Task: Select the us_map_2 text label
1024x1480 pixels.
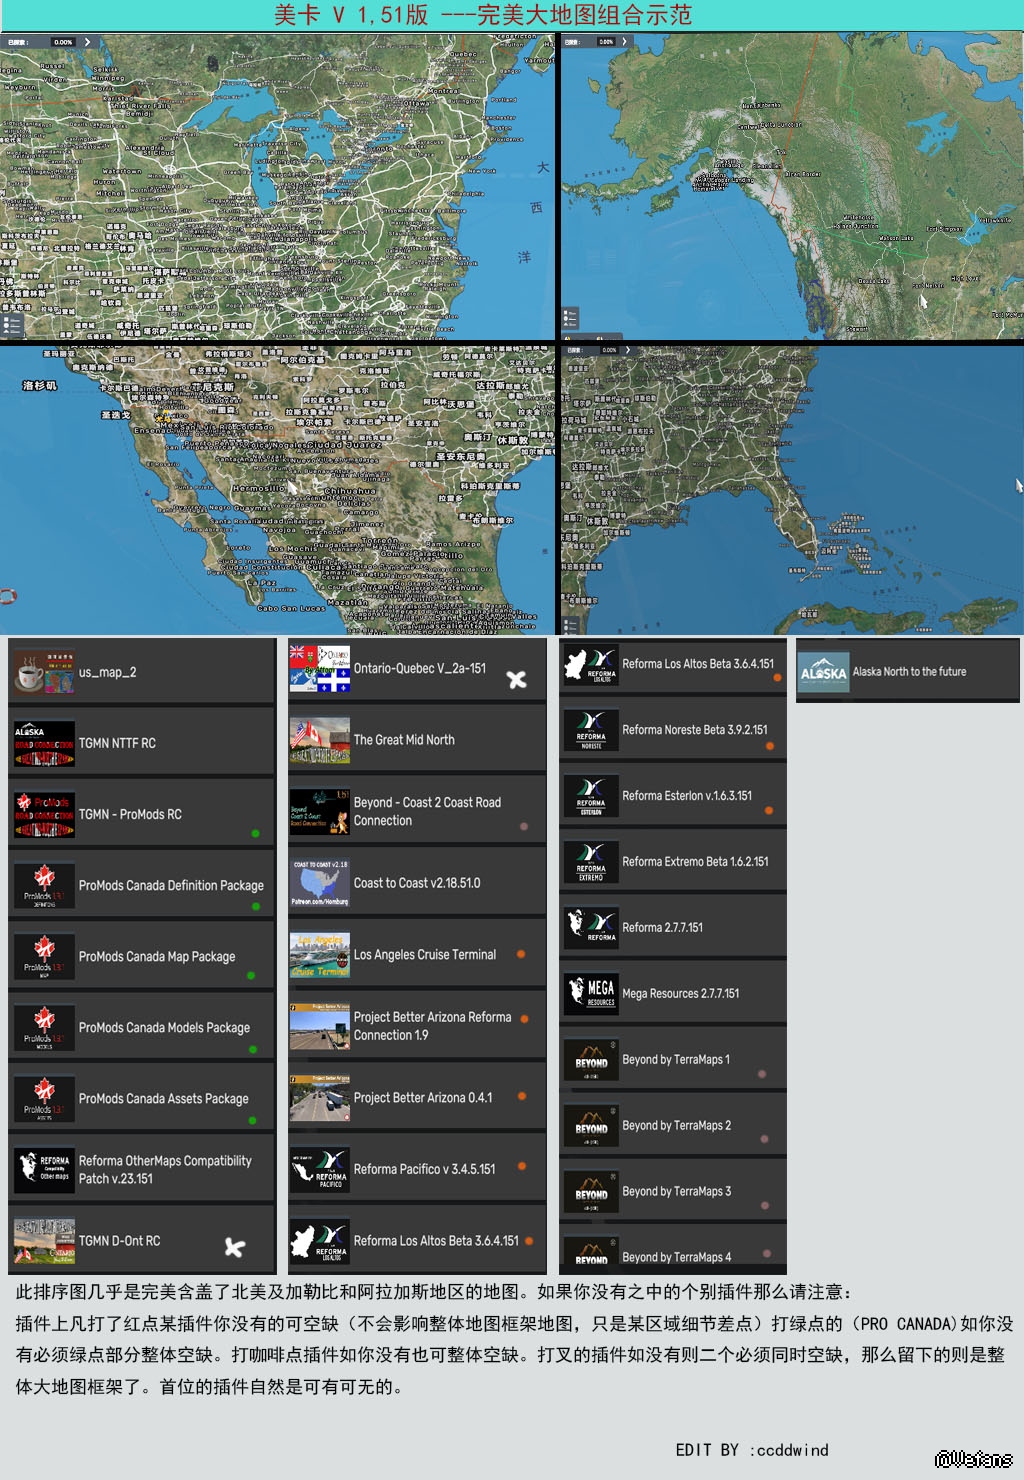Action: 108,673
